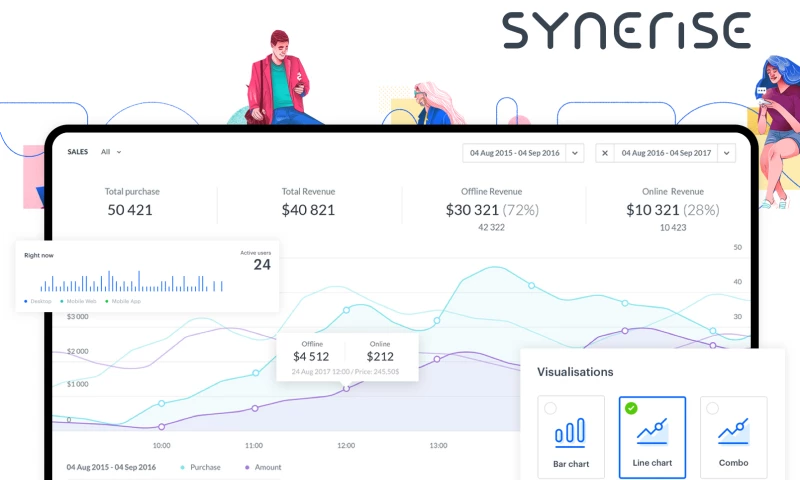The height and width of the screenshot is (480, 800).
Task: Click the Online $212 tooltip value
Action: (380, 357)
